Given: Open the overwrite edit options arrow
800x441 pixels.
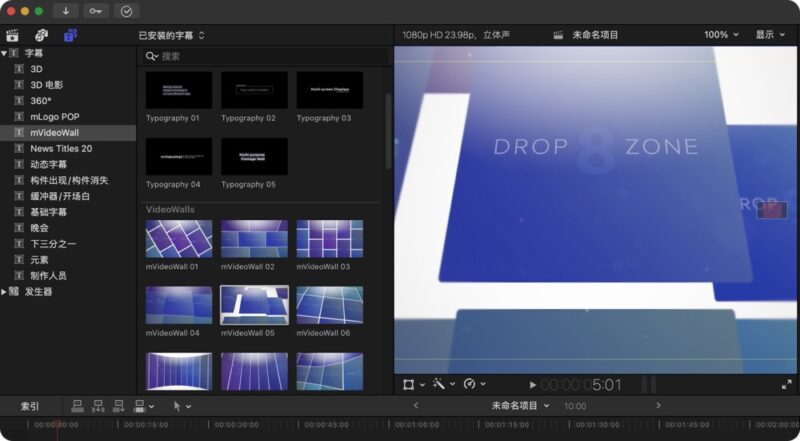Looking at the screenshot, I should pos(152,407).
